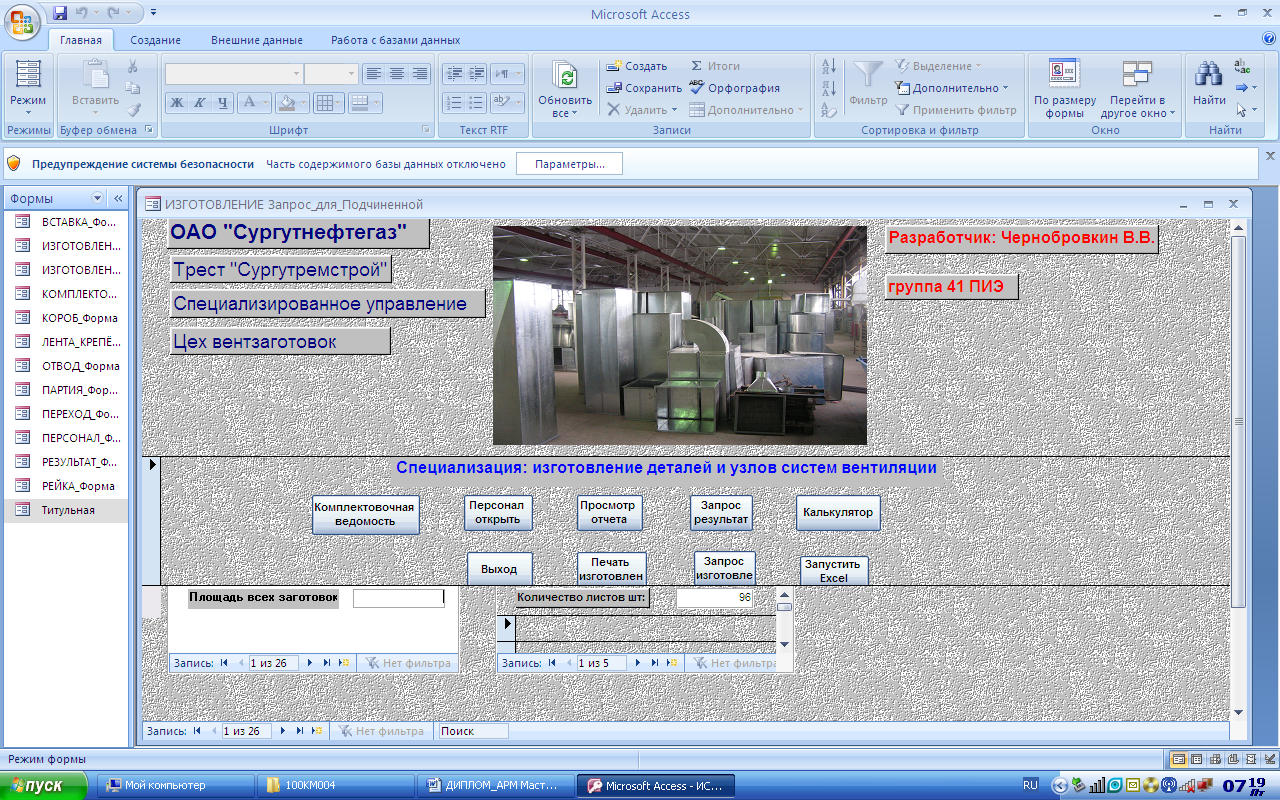
Task: Click the numbered list icon in Текст RTF
Action: (x=453, y=102)
